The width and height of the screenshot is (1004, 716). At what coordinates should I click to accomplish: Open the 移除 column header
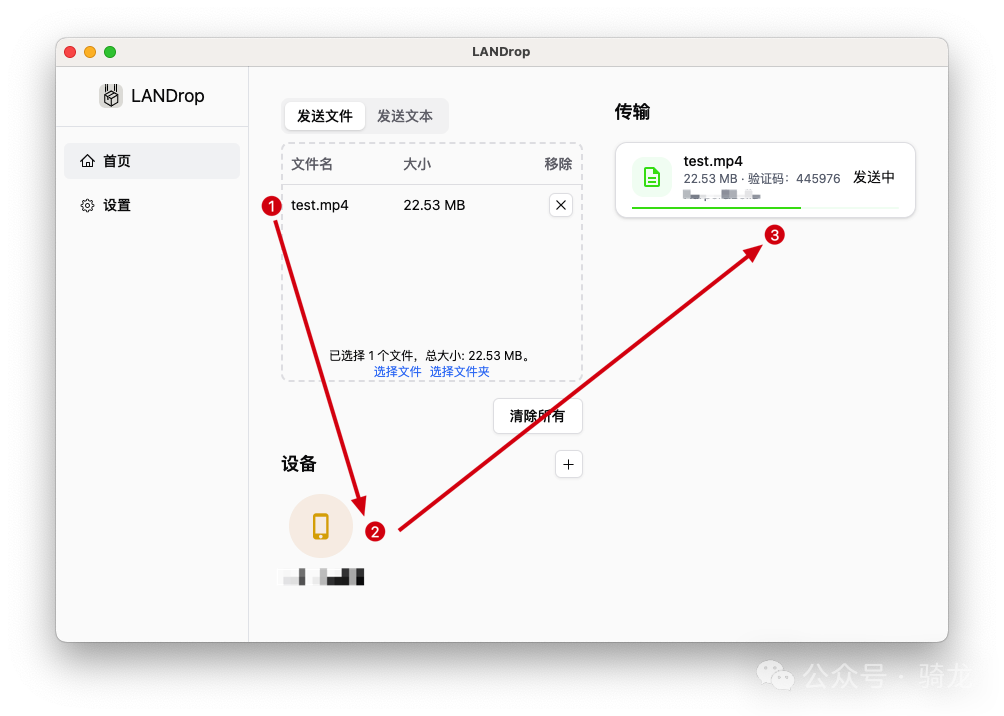(x=558, y=163)
